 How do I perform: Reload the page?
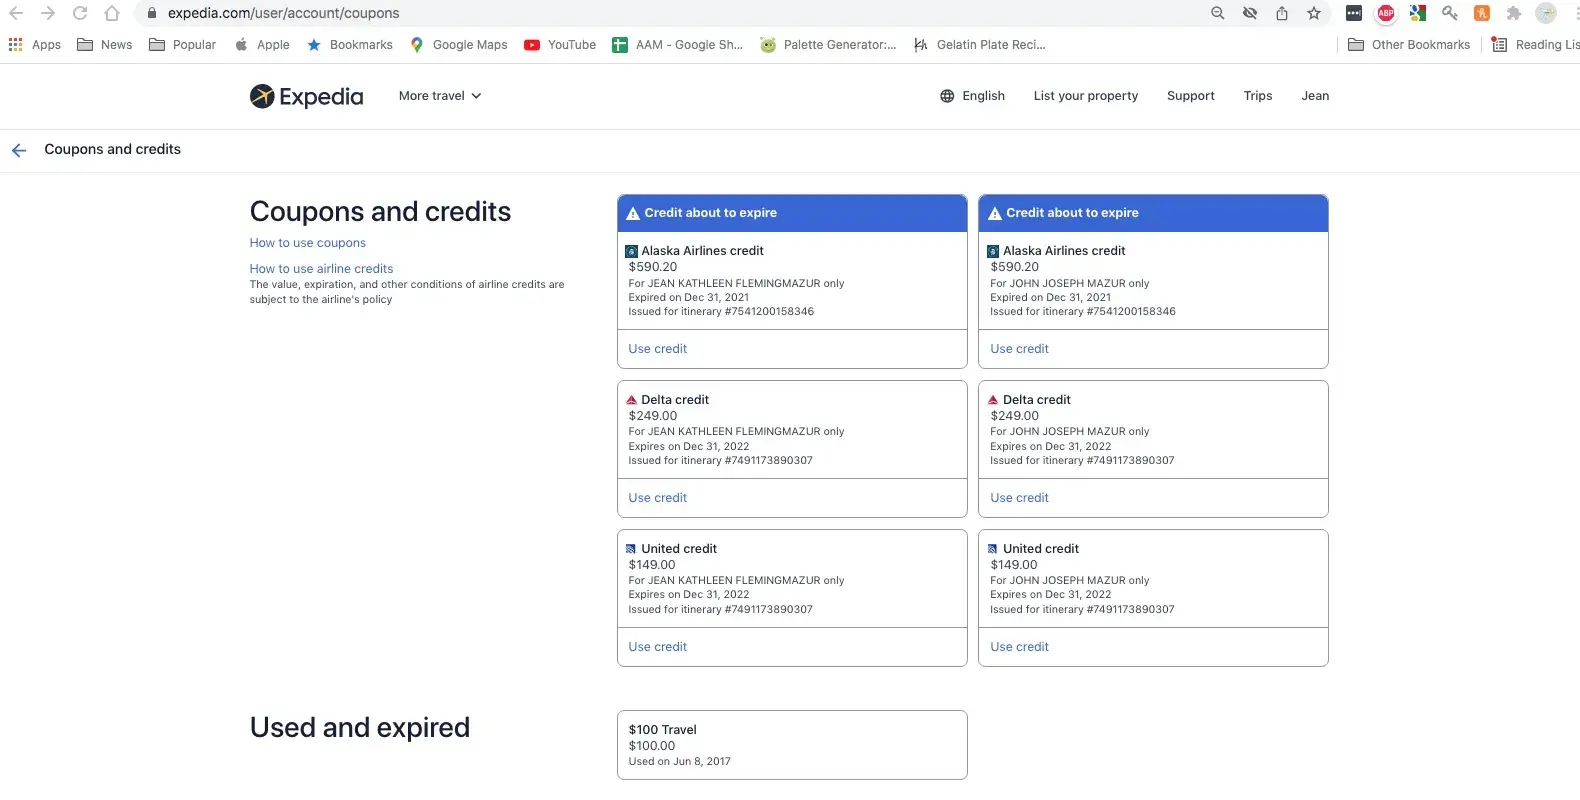click(x=80, y=13)
